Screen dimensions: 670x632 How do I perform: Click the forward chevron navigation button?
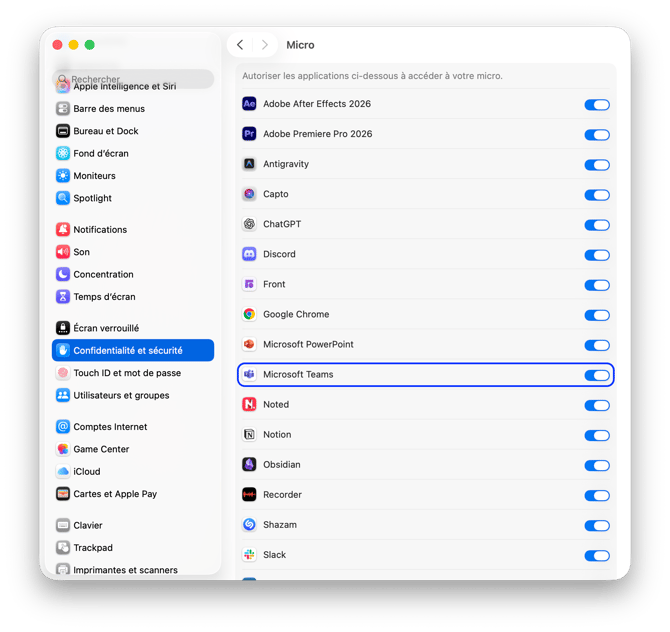265,45
